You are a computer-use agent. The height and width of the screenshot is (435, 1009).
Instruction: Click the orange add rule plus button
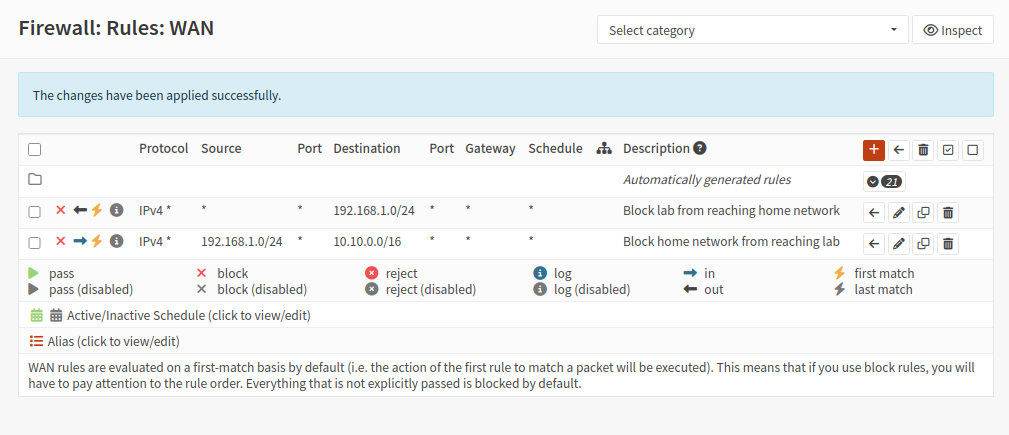[x=874, y=149]
